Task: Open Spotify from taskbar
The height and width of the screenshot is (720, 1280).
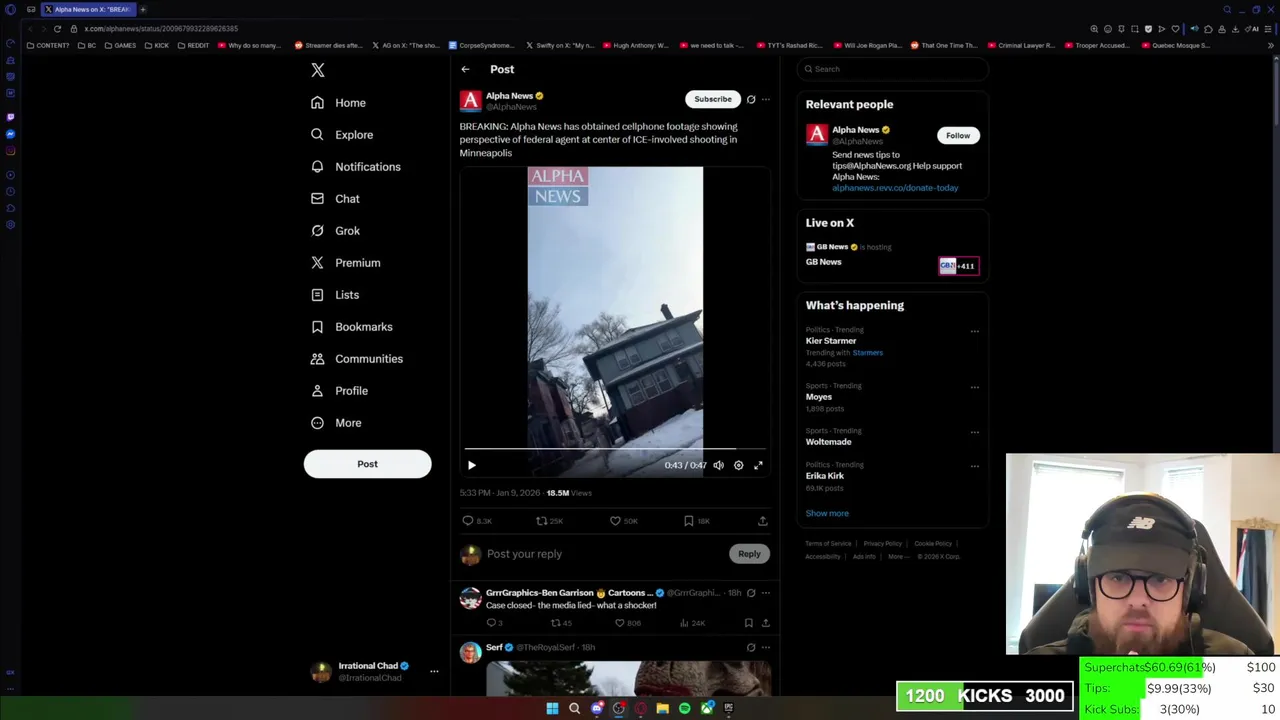Action: (x=684, y=708)
